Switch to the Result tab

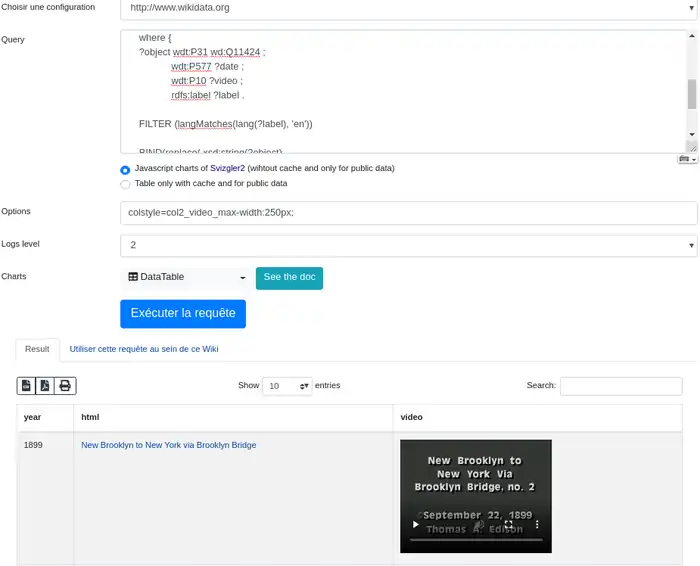[x=37, y=349]
